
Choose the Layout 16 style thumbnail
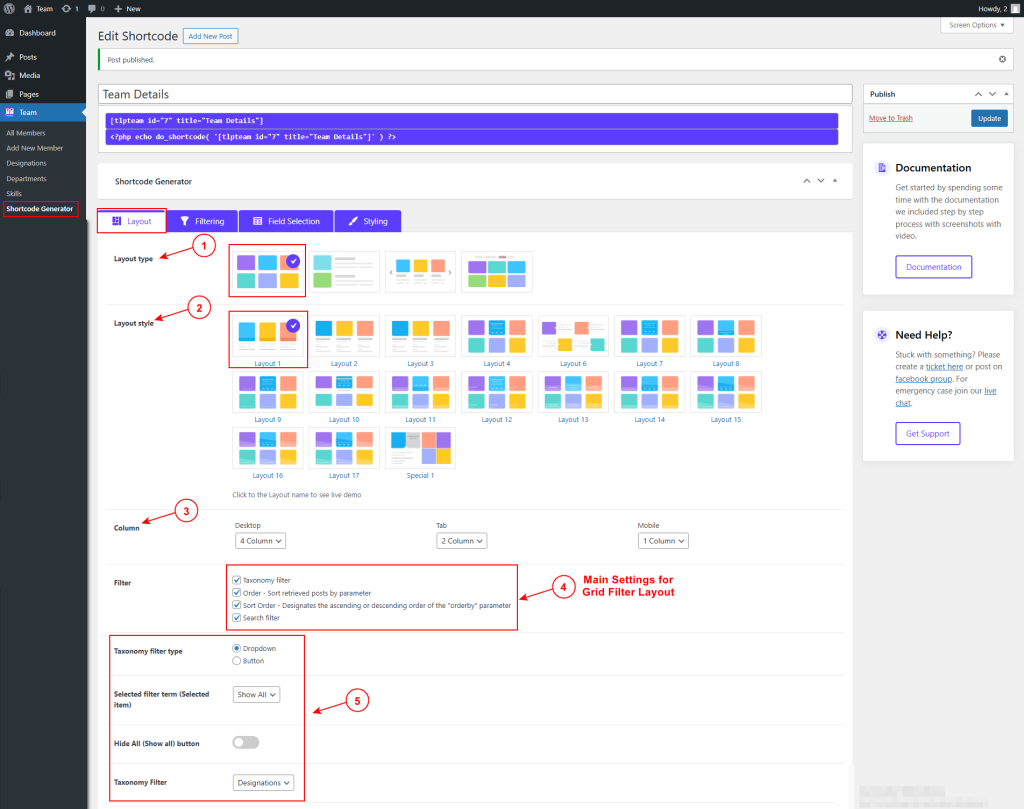coord(268,448)
